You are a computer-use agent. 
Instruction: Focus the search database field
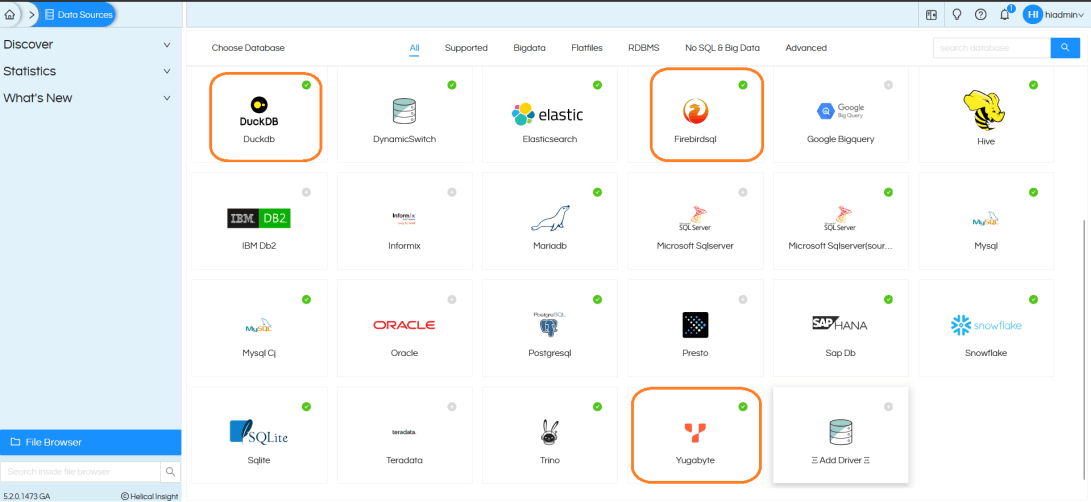tap(992, 47)
